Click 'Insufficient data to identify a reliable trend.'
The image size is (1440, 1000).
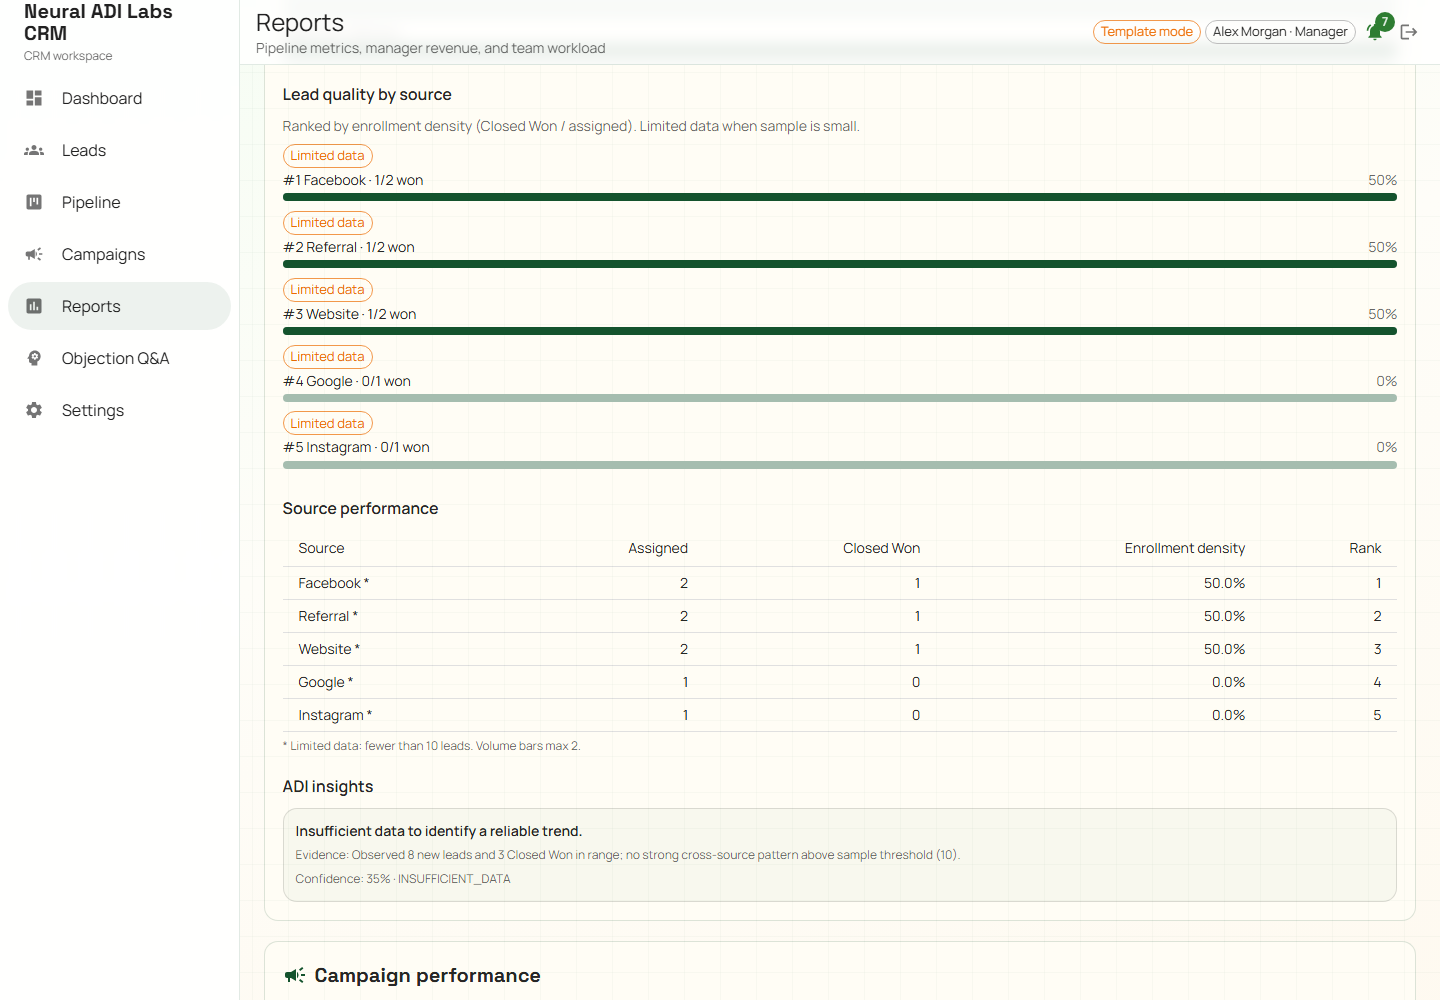[438, 831]
